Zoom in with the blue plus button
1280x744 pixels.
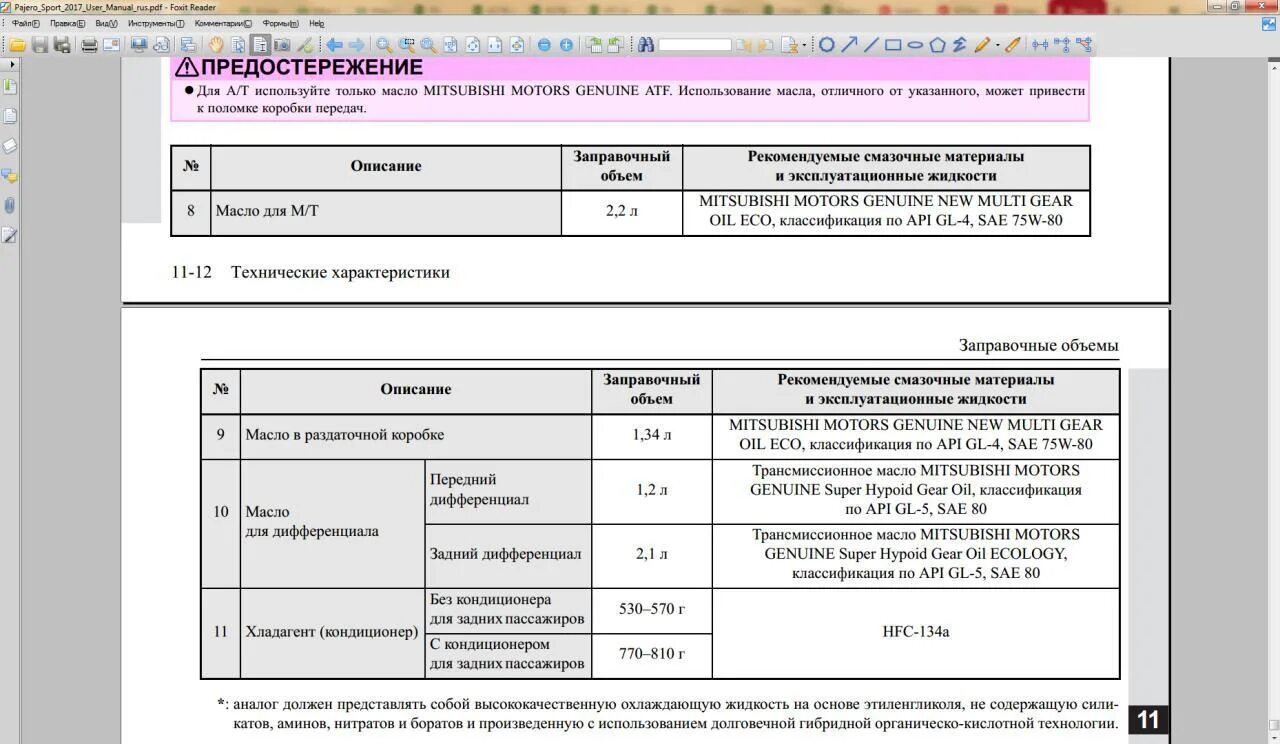[566, 45]
